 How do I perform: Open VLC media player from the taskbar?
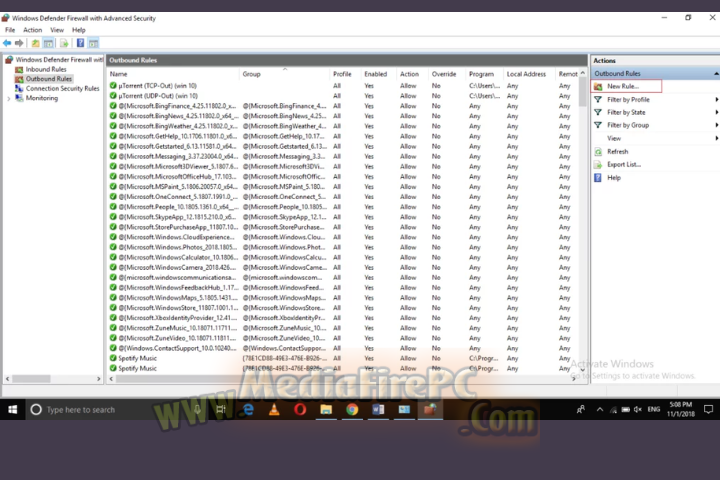point(274,409)
